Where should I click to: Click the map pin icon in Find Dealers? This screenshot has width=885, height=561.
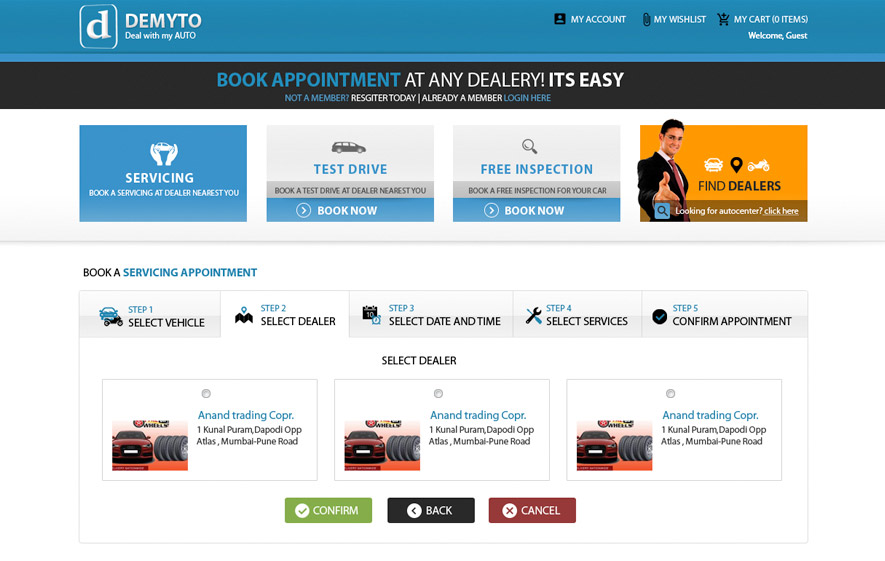point(737,165)
